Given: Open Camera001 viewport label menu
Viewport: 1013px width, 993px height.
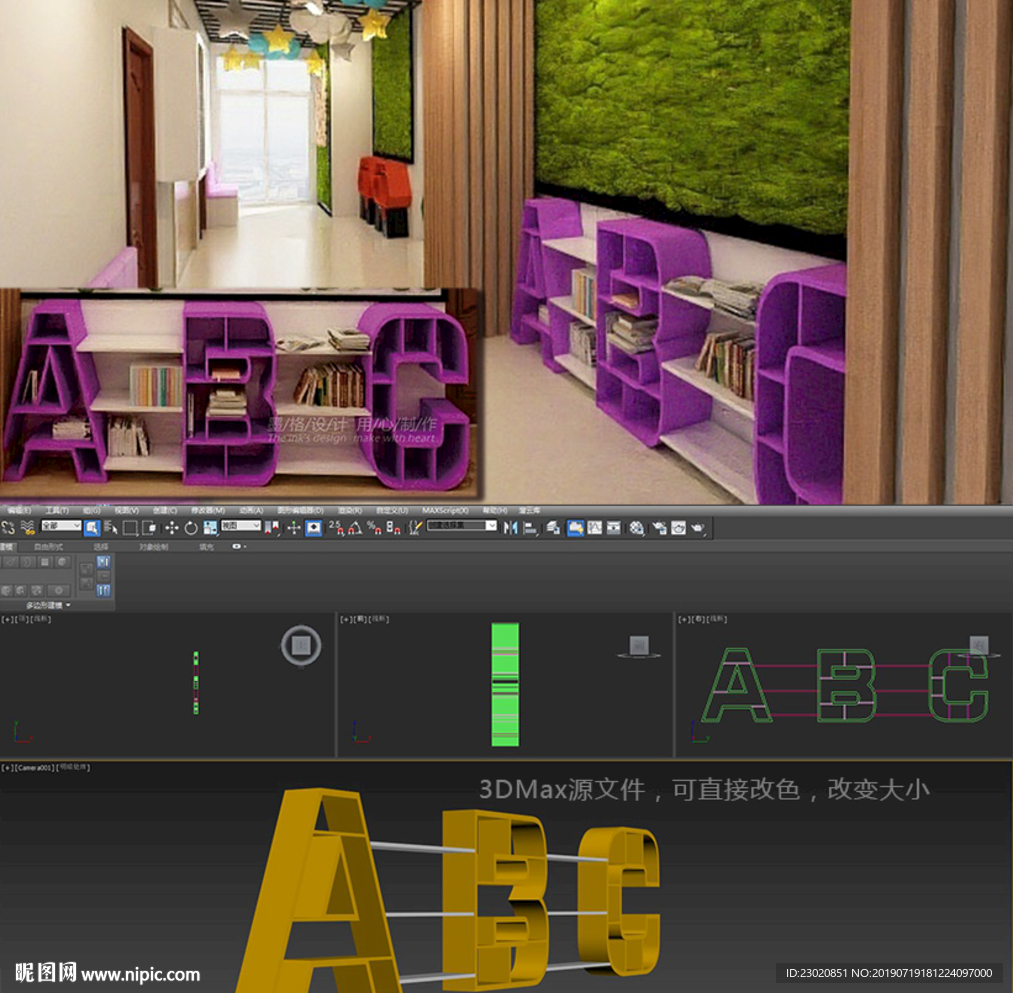Looking at the screenshot, I should coord(36,768).
